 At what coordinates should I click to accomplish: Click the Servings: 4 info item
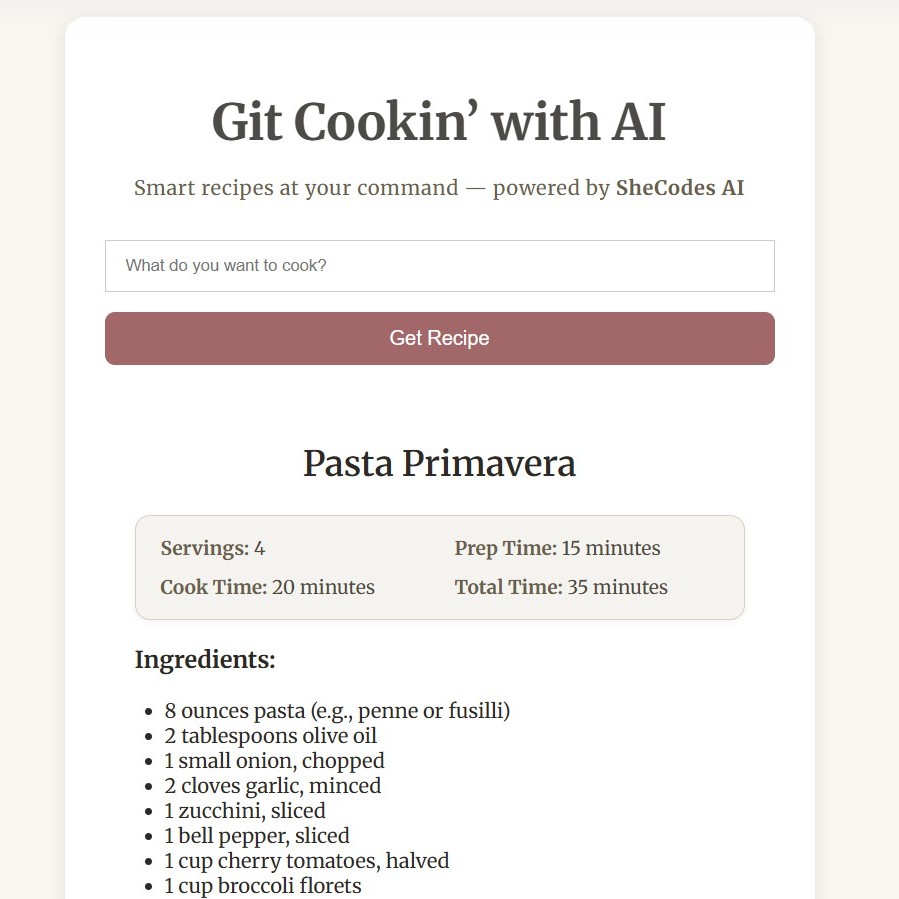pyautogui.click(x=213, y=548)
